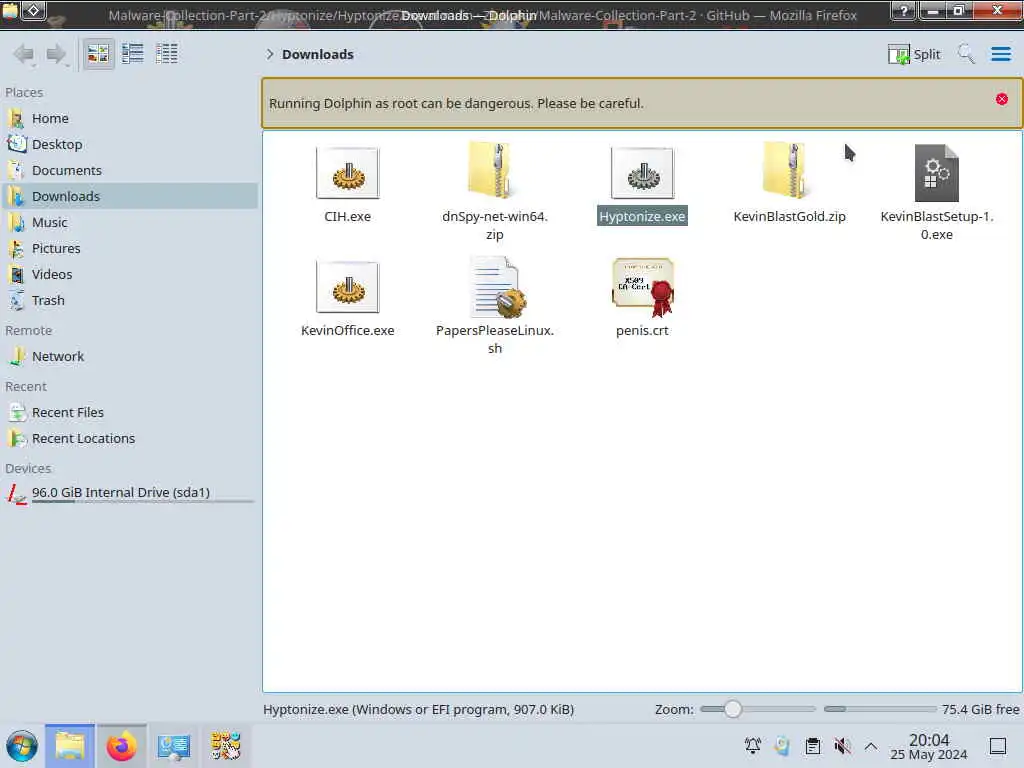Toggle the titlebar keep-above pin button
Viewport: 1024px width, 768px height.
pos(33,10)
